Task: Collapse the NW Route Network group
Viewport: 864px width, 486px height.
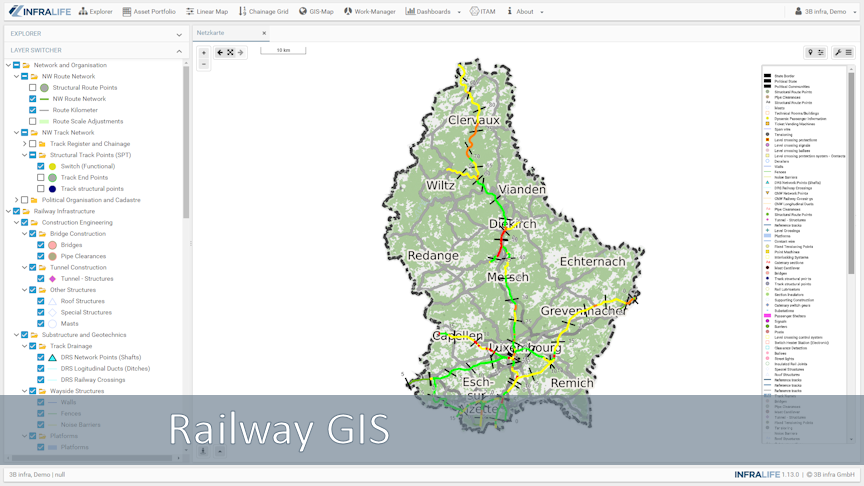Action: point(16,76)
